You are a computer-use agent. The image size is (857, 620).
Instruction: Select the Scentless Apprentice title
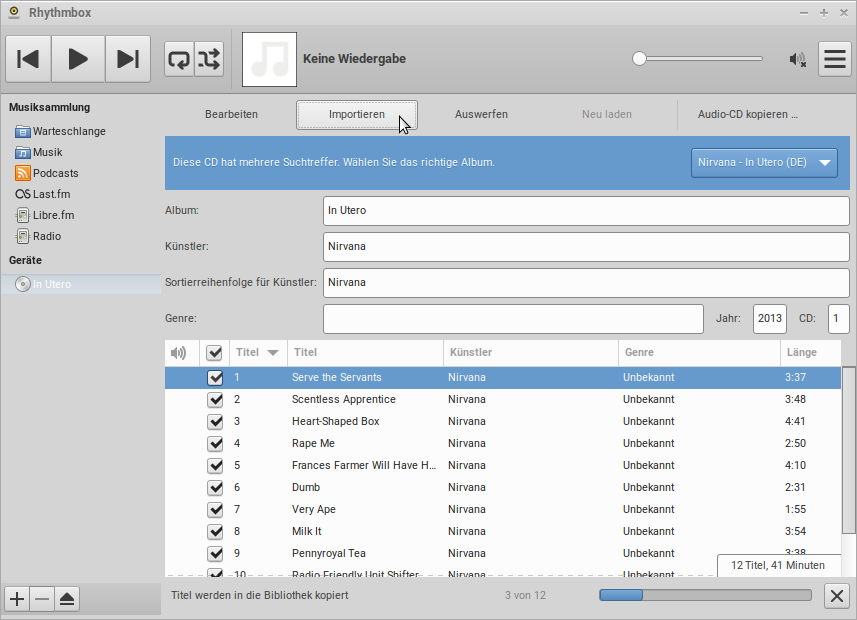click(344, 400)
